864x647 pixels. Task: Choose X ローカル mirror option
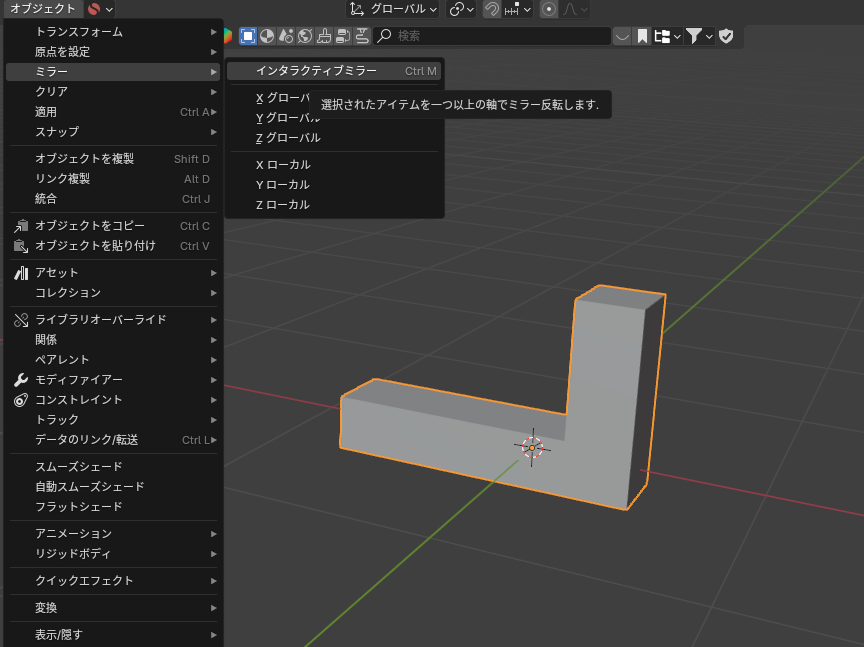point(283,165)
